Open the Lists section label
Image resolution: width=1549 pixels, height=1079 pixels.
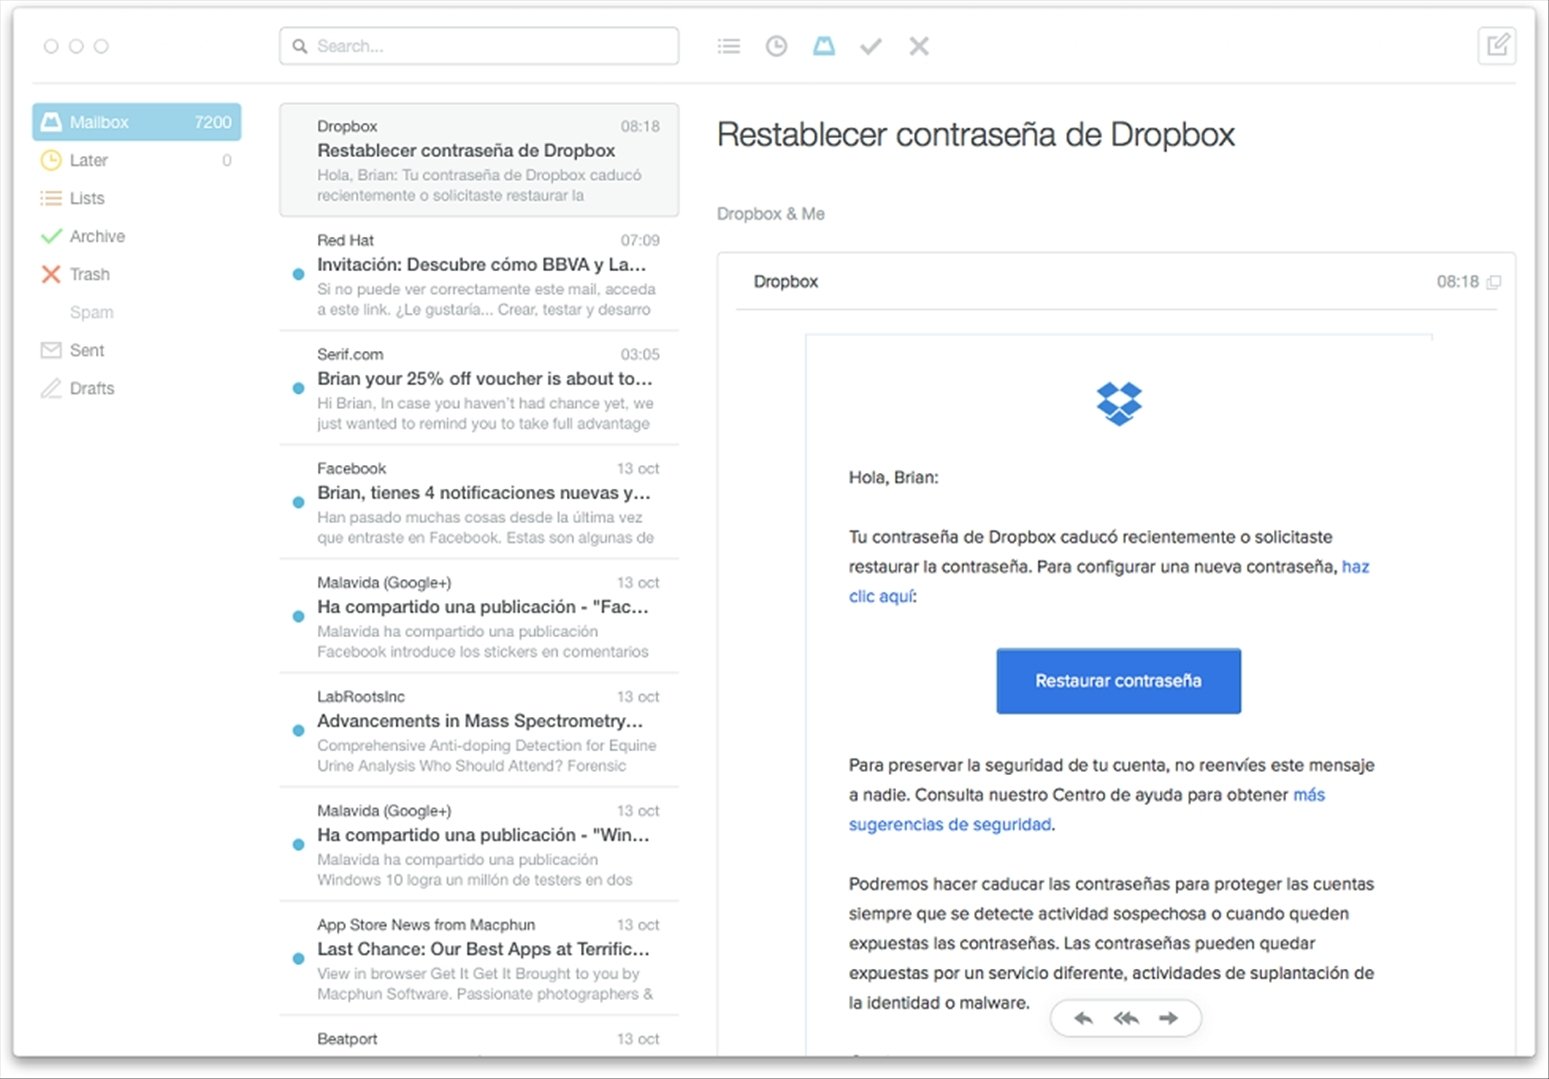(x=87, y=198)
